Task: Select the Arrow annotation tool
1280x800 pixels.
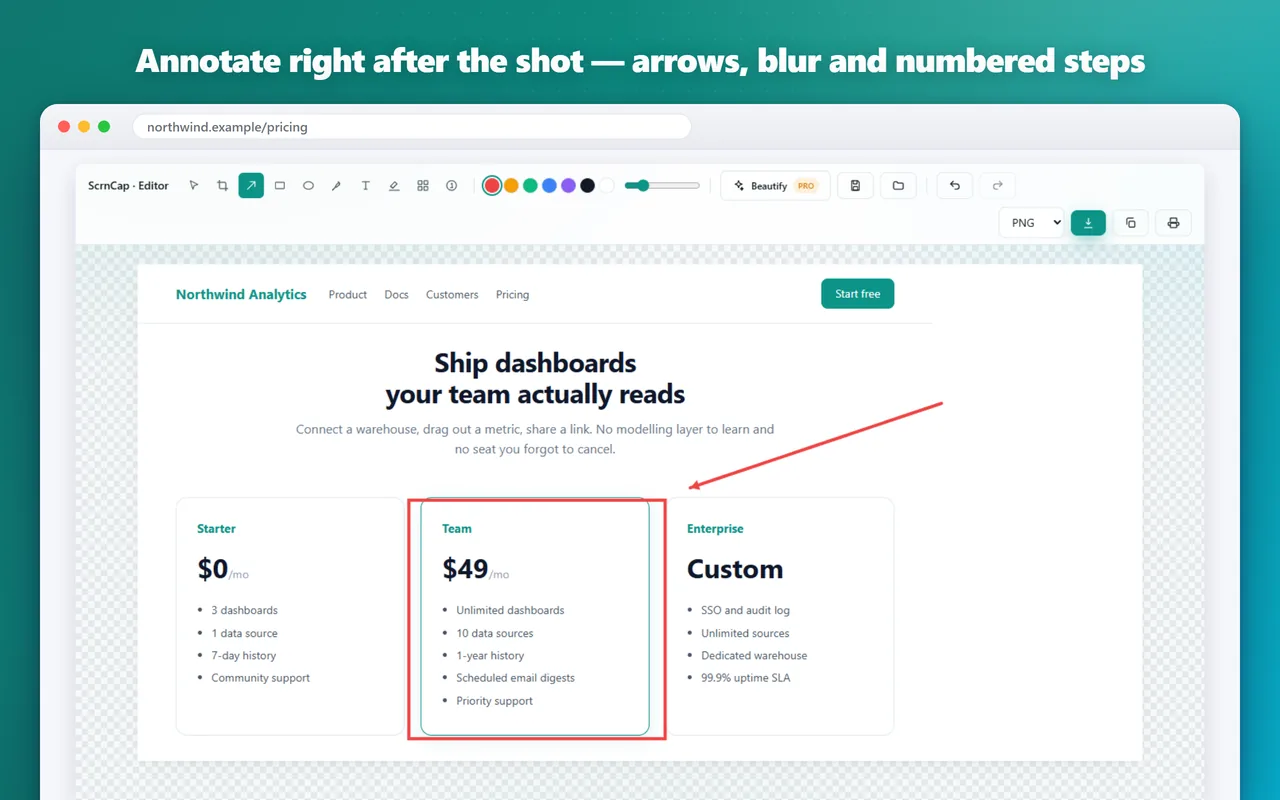Action: (x=251, y=185)
